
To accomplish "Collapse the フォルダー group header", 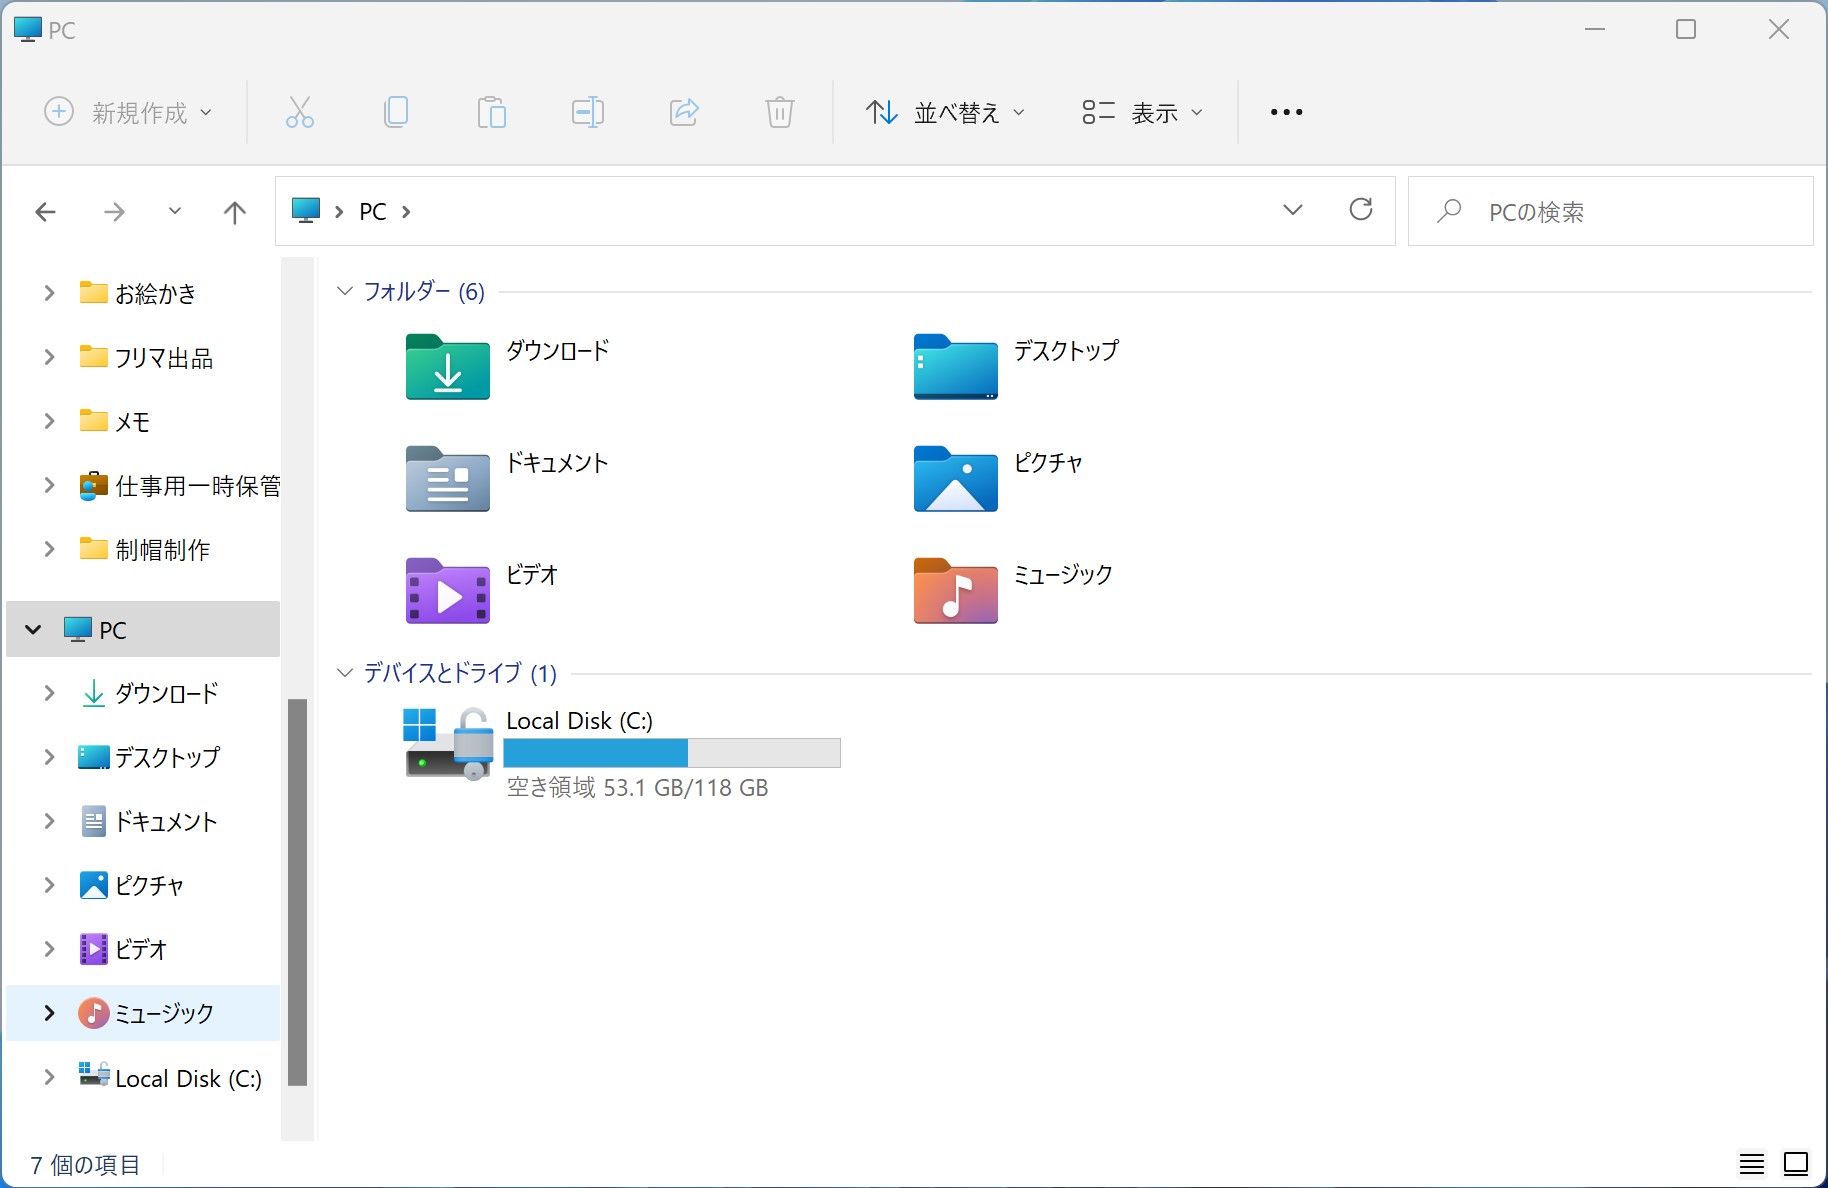I will [x=345, y=291].
